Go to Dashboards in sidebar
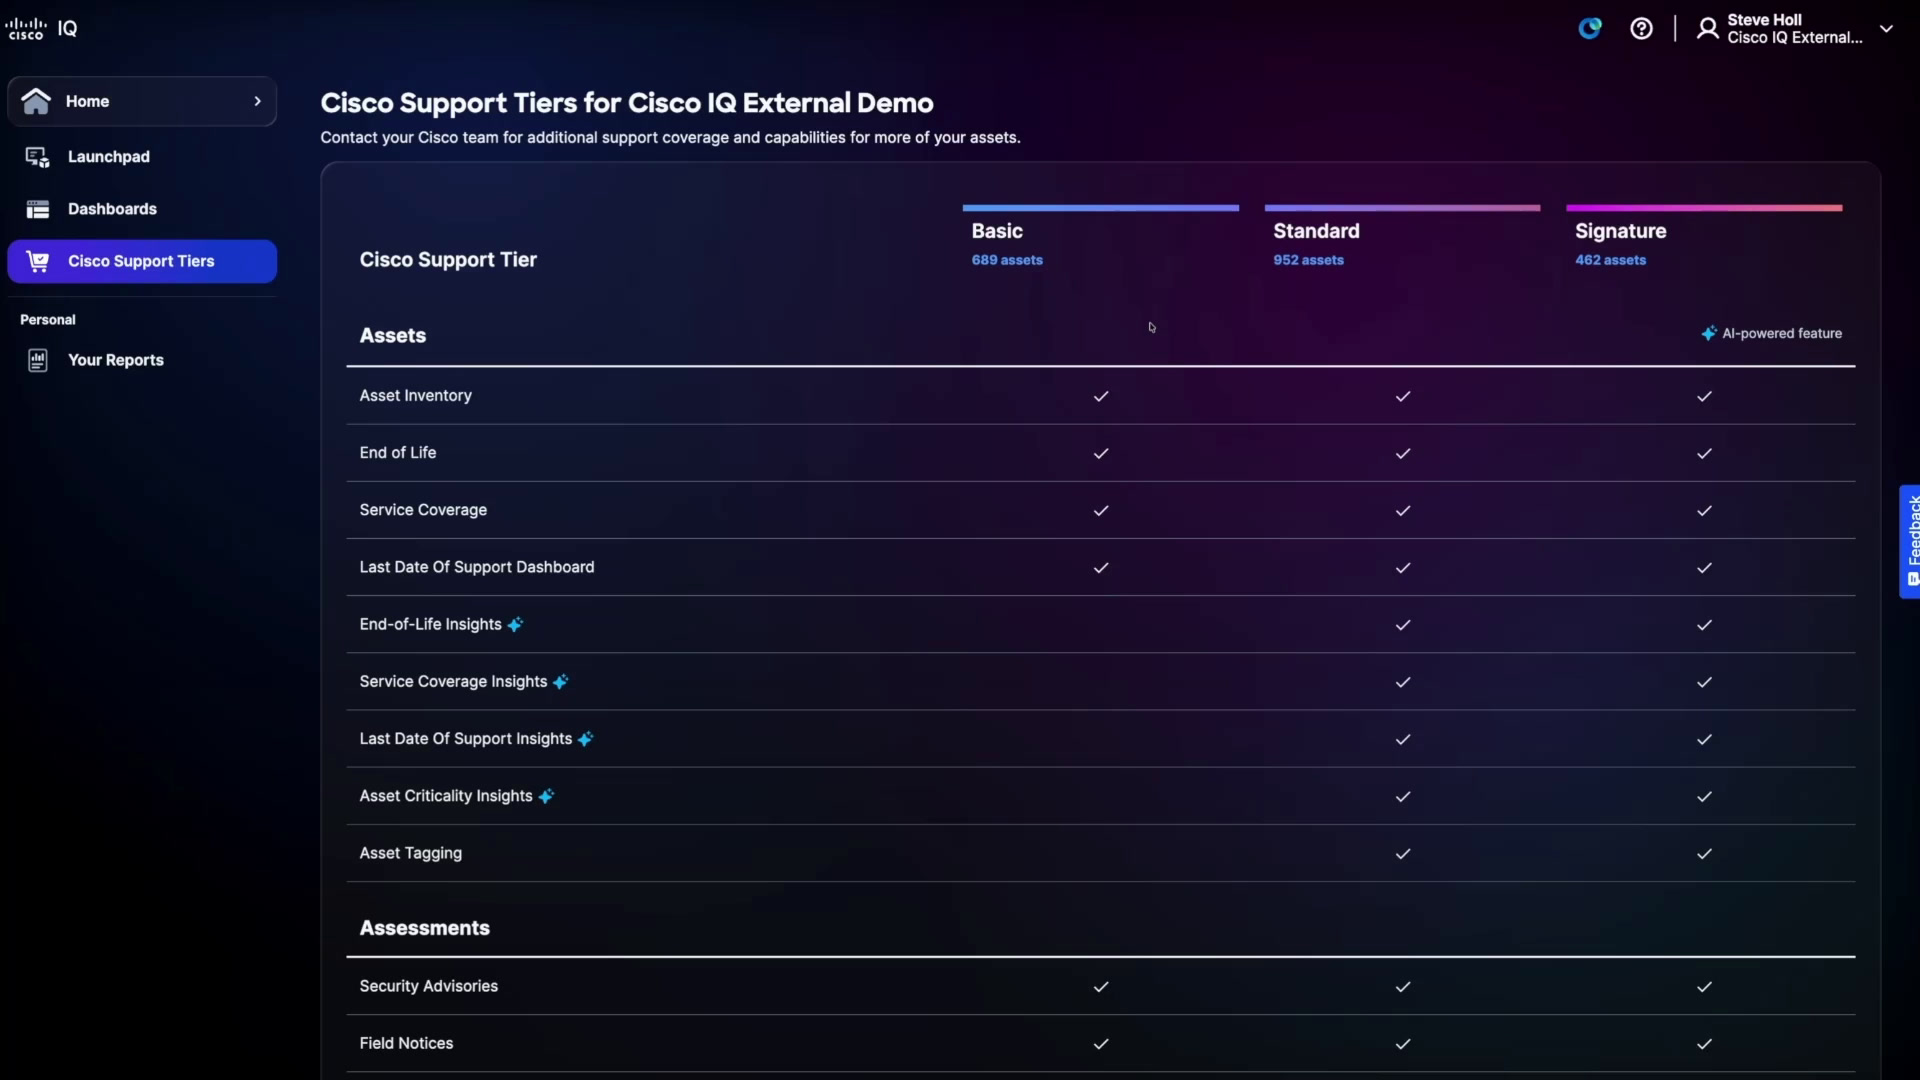Viewport: 1920px width, 1080px height. 142,209
